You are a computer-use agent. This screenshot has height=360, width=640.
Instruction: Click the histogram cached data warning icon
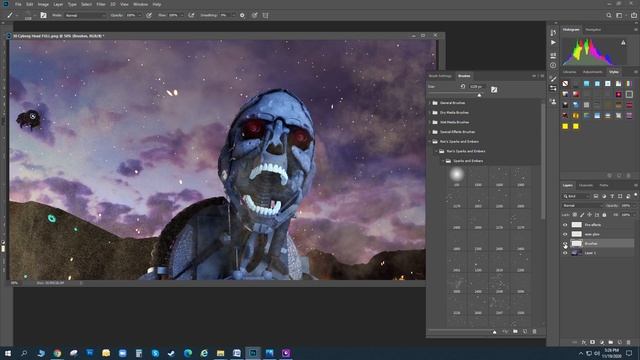tap(623, 42)
